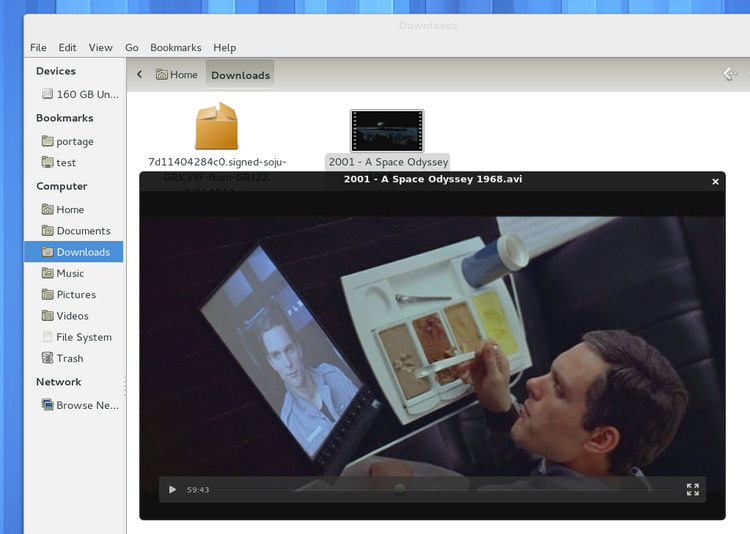The height and width of the screenshot is (534, 750).
Task: Select the 160 GB drive in sidebar
Action: 78,95
